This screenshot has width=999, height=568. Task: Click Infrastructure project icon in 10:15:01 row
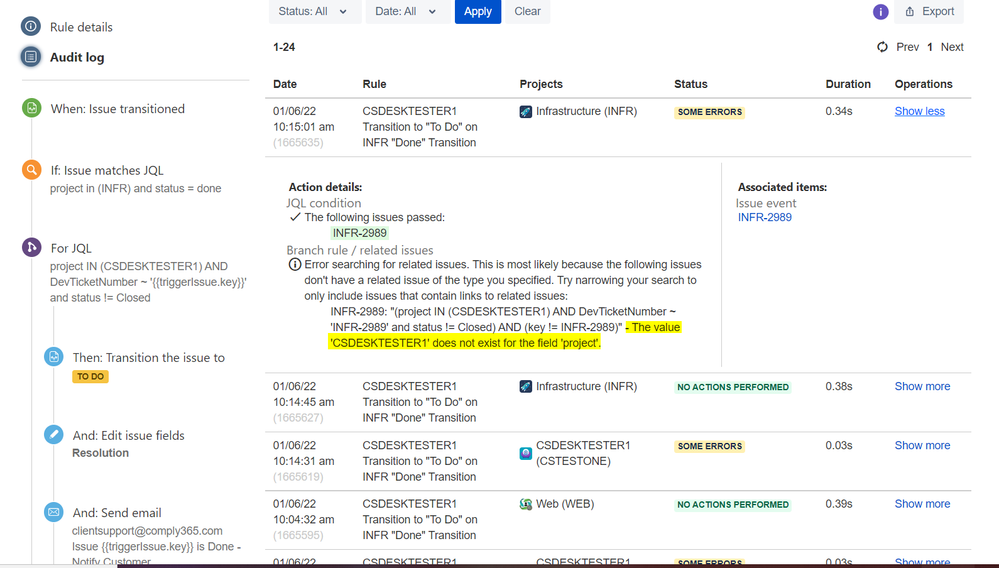coord(526,112)
